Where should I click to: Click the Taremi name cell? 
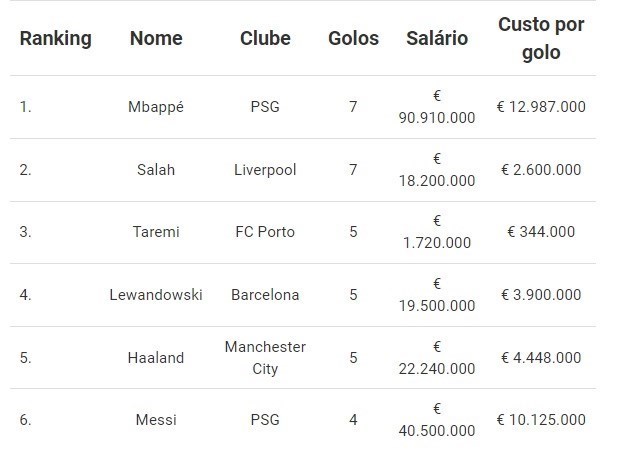coord(156,232)
